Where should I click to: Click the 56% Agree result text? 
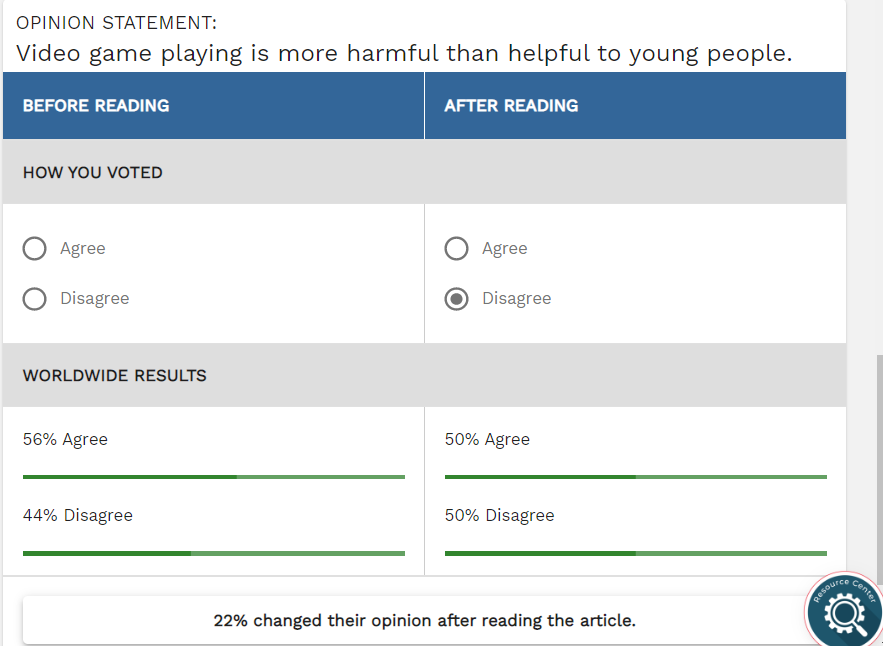point(65,440)
